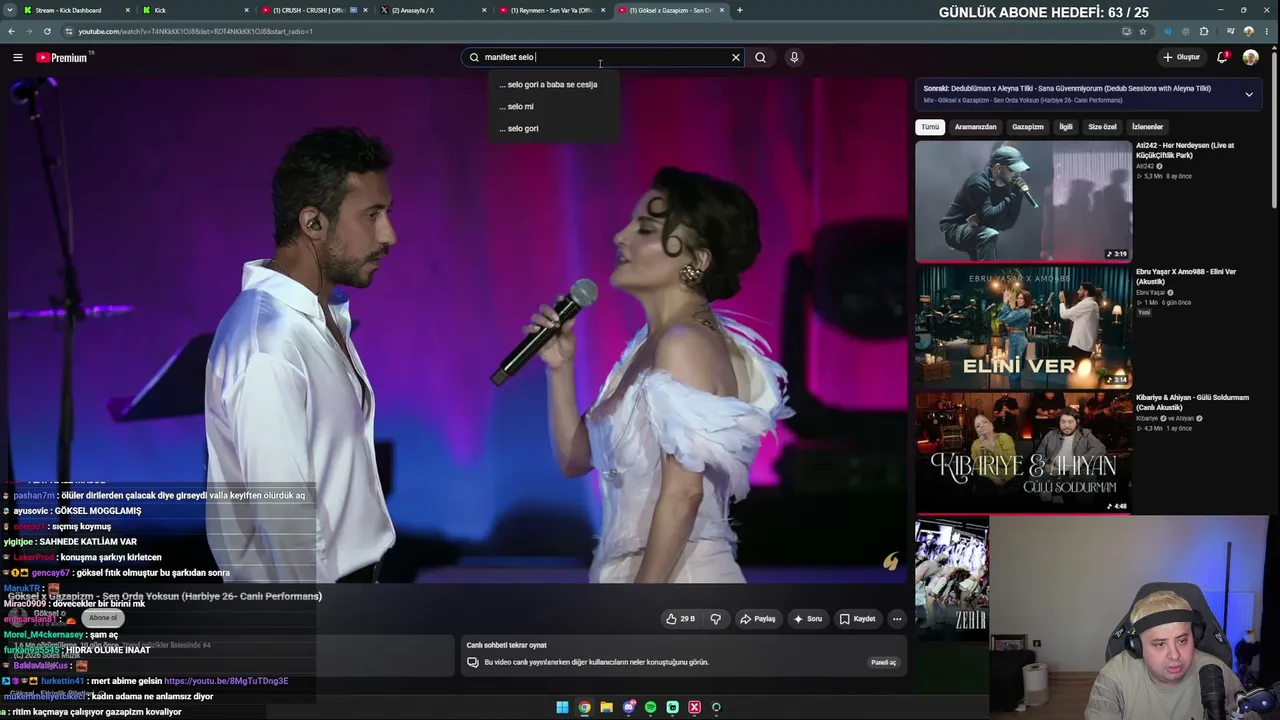Select the Tümü filter chip
The height and width of the screenshot is (720, 1280).
(930, 127)
